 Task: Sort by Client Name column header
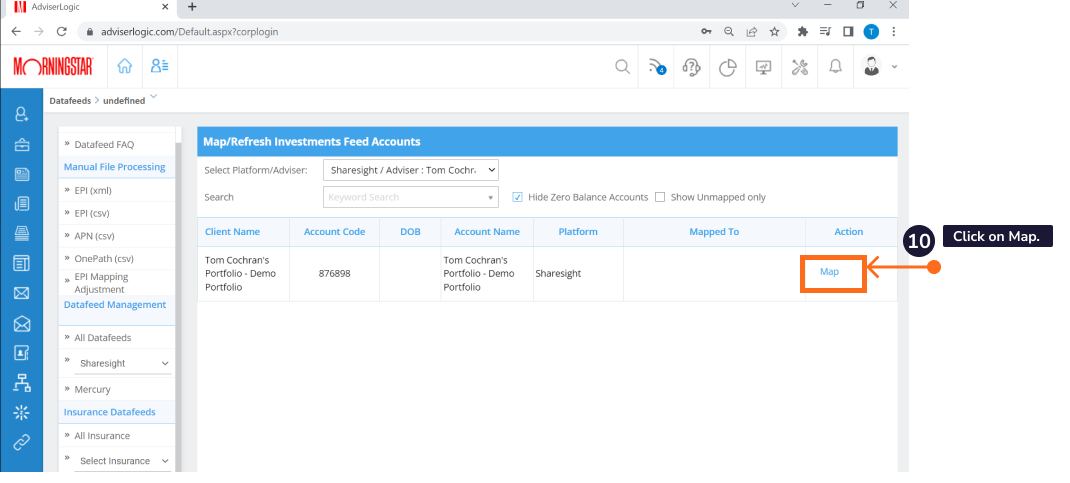coord(232,232)
